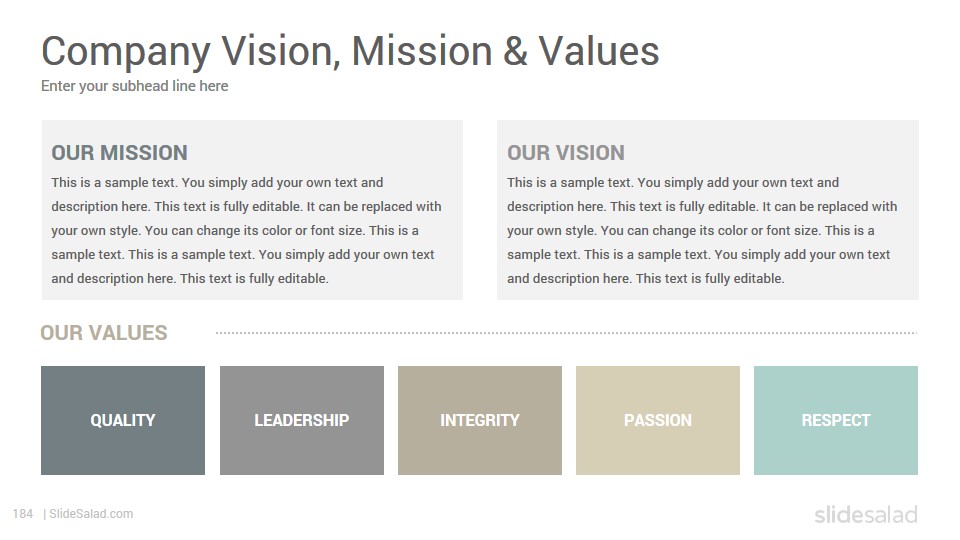Click the OUR MISSION sample paragraph text
This screenshot has height=540, width=960.
[246, 230]
